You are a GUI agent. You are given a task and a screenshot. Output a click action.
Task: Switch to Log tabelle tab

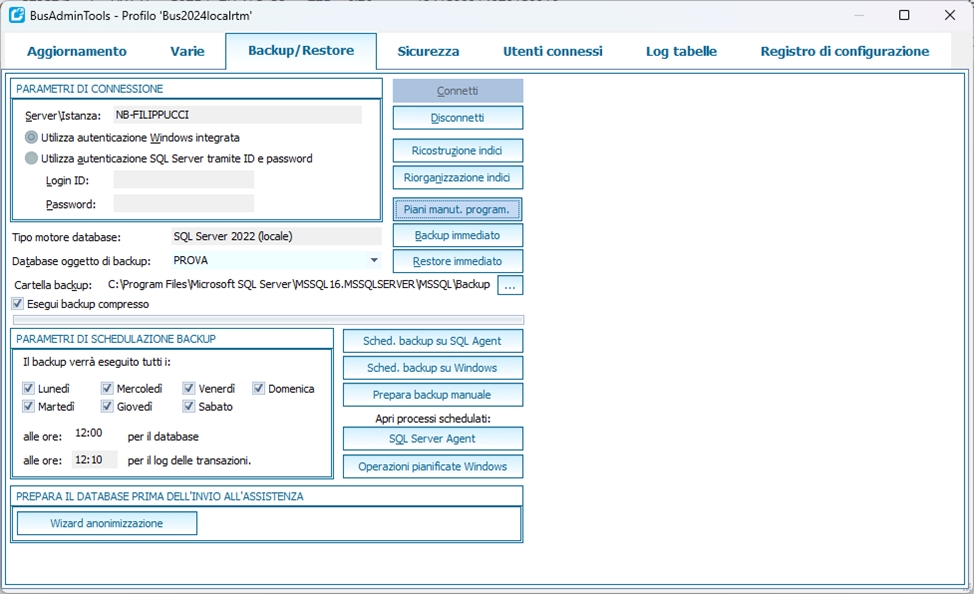coord(681,52)
